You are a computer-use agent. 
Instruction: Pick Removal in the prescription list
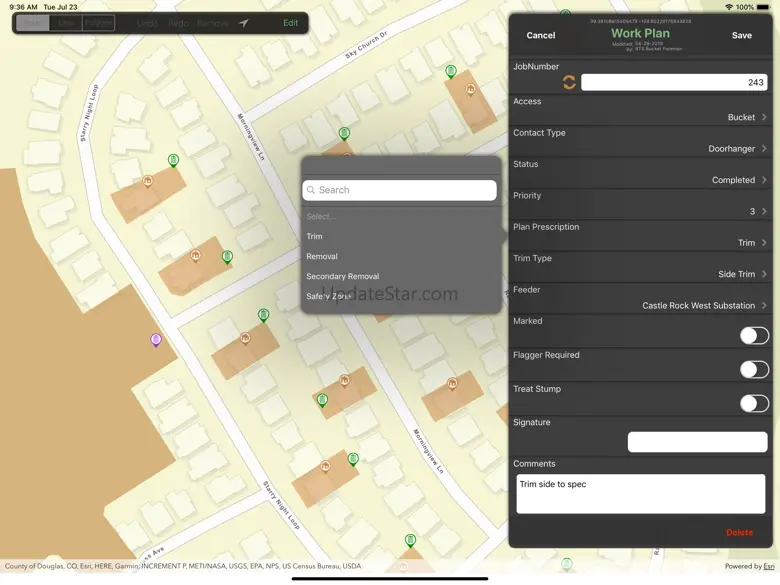[322, 256]
